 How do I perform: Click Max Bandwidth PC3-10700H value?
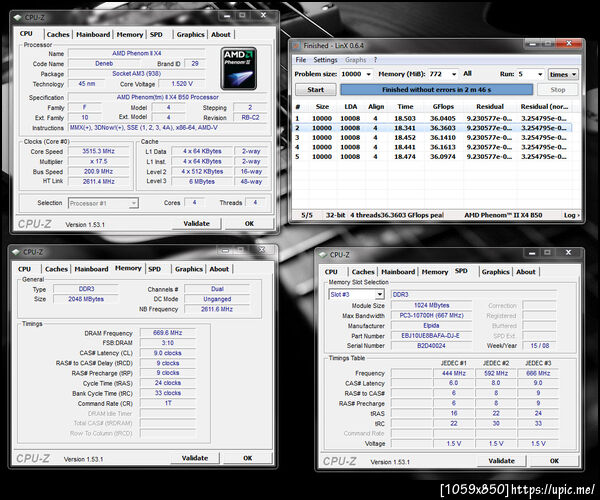pos(431,315)
